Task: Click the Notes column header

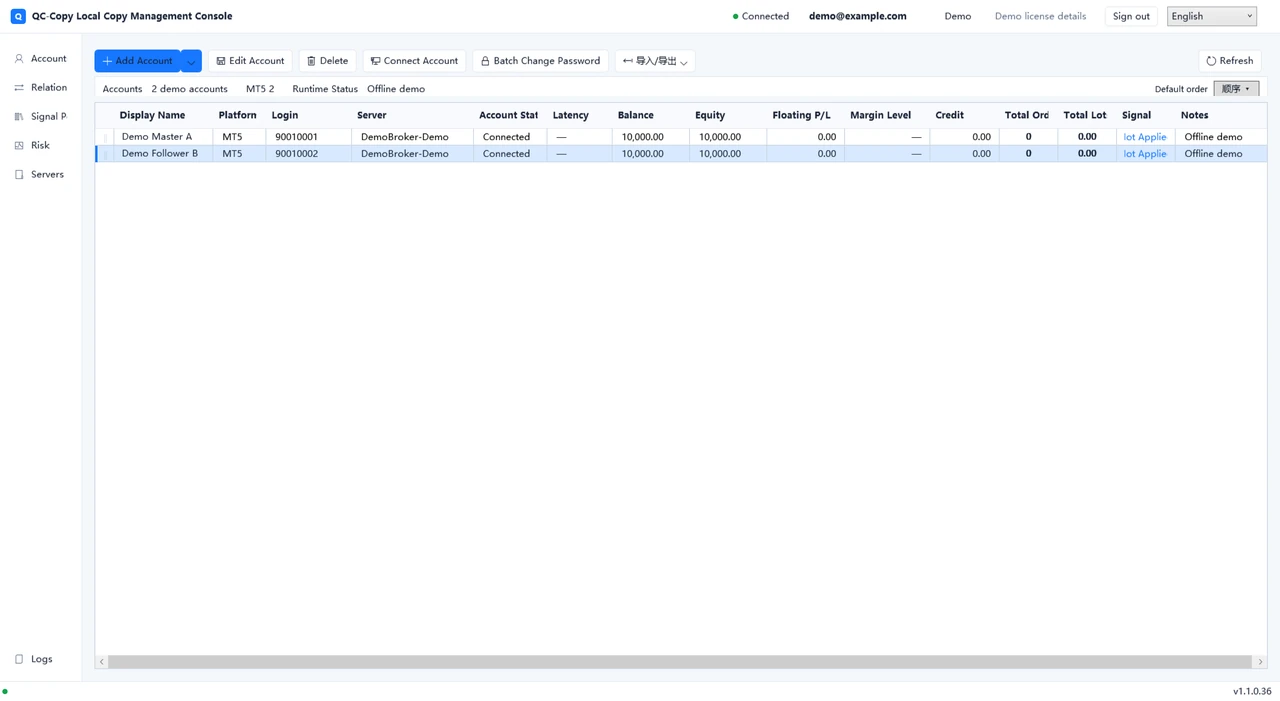Action: pyautogui.click(x=1194, y=115)
